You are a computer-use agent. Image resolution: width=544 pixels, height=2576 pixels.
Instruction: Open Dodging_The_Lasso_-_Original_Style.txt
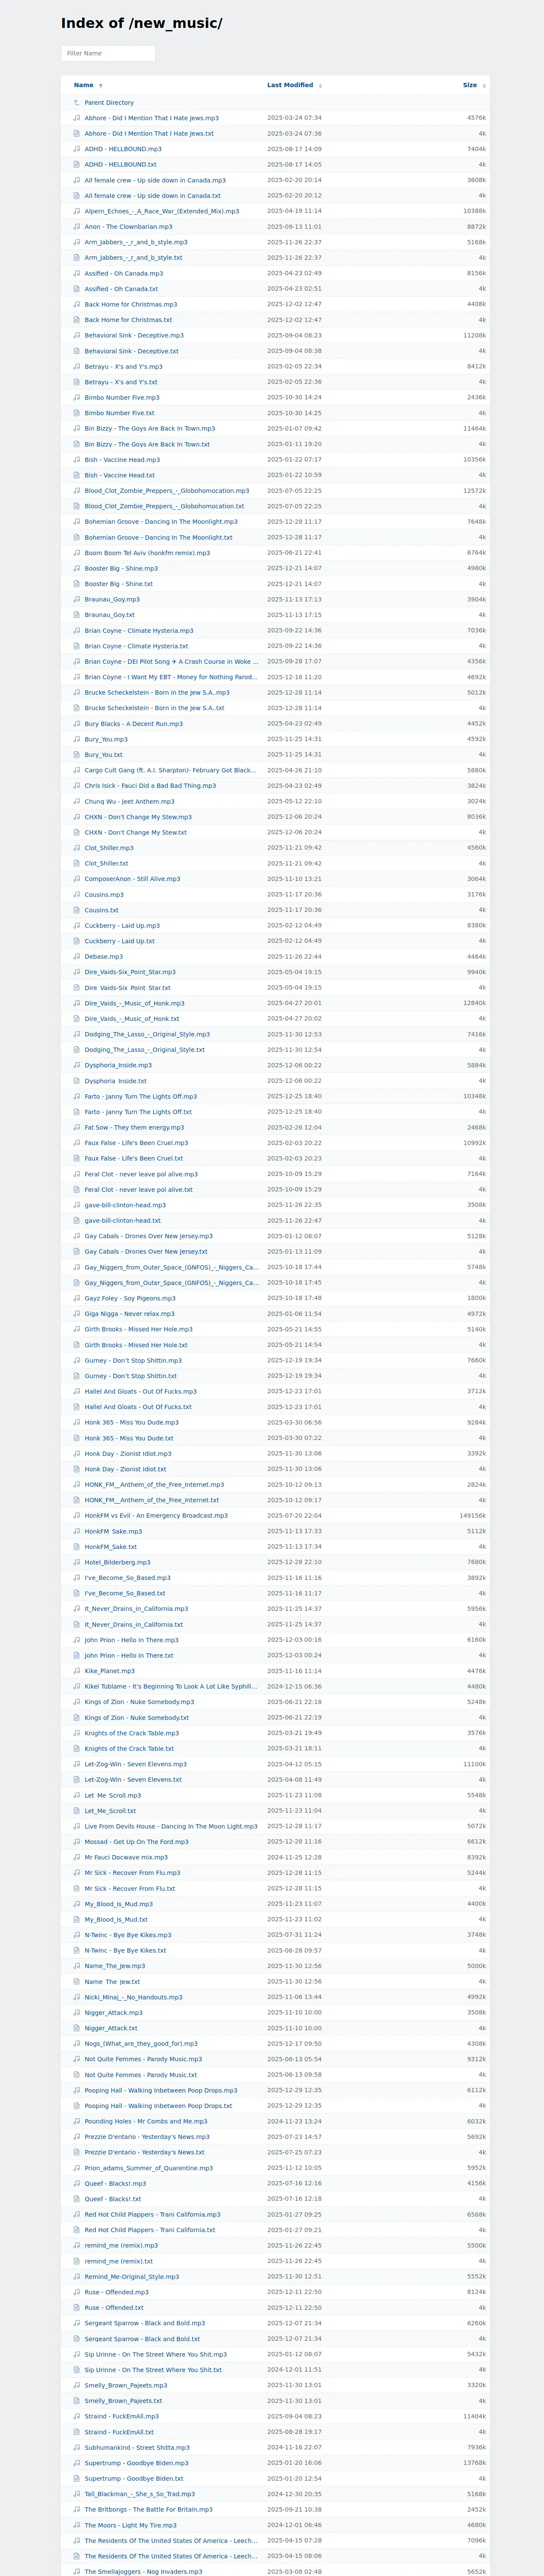[145, 1050]
